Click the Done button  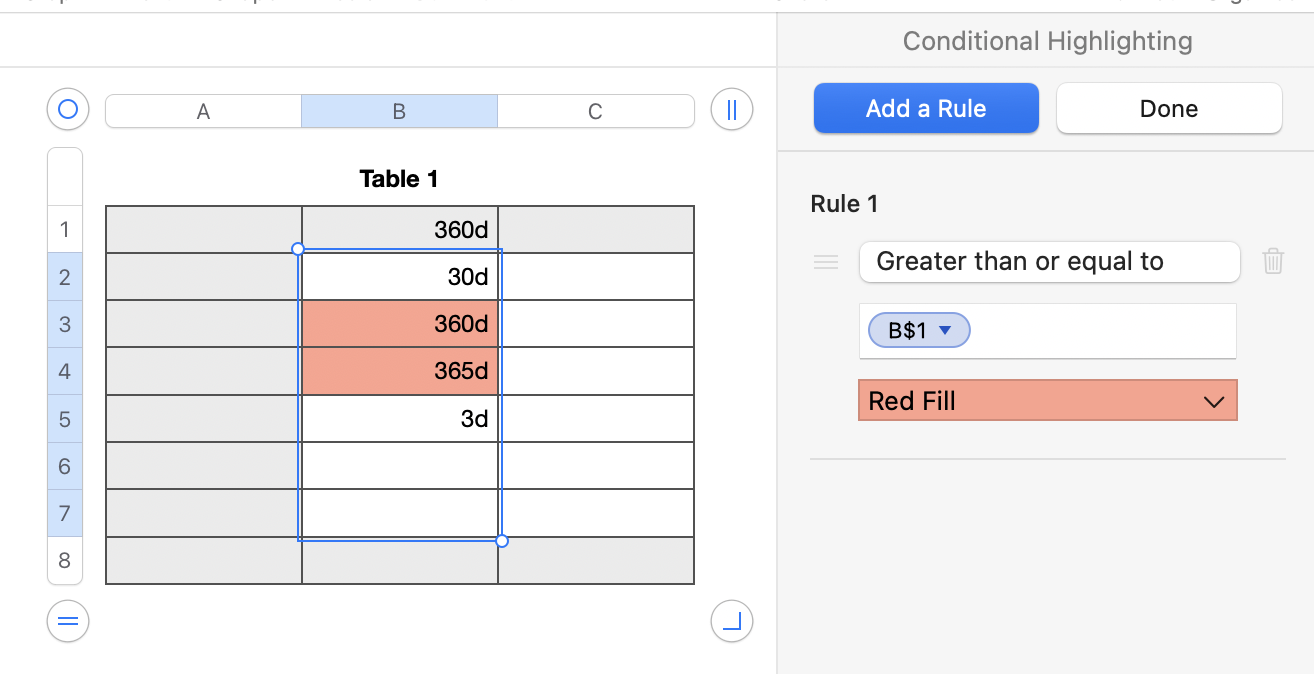point(1168,108)
